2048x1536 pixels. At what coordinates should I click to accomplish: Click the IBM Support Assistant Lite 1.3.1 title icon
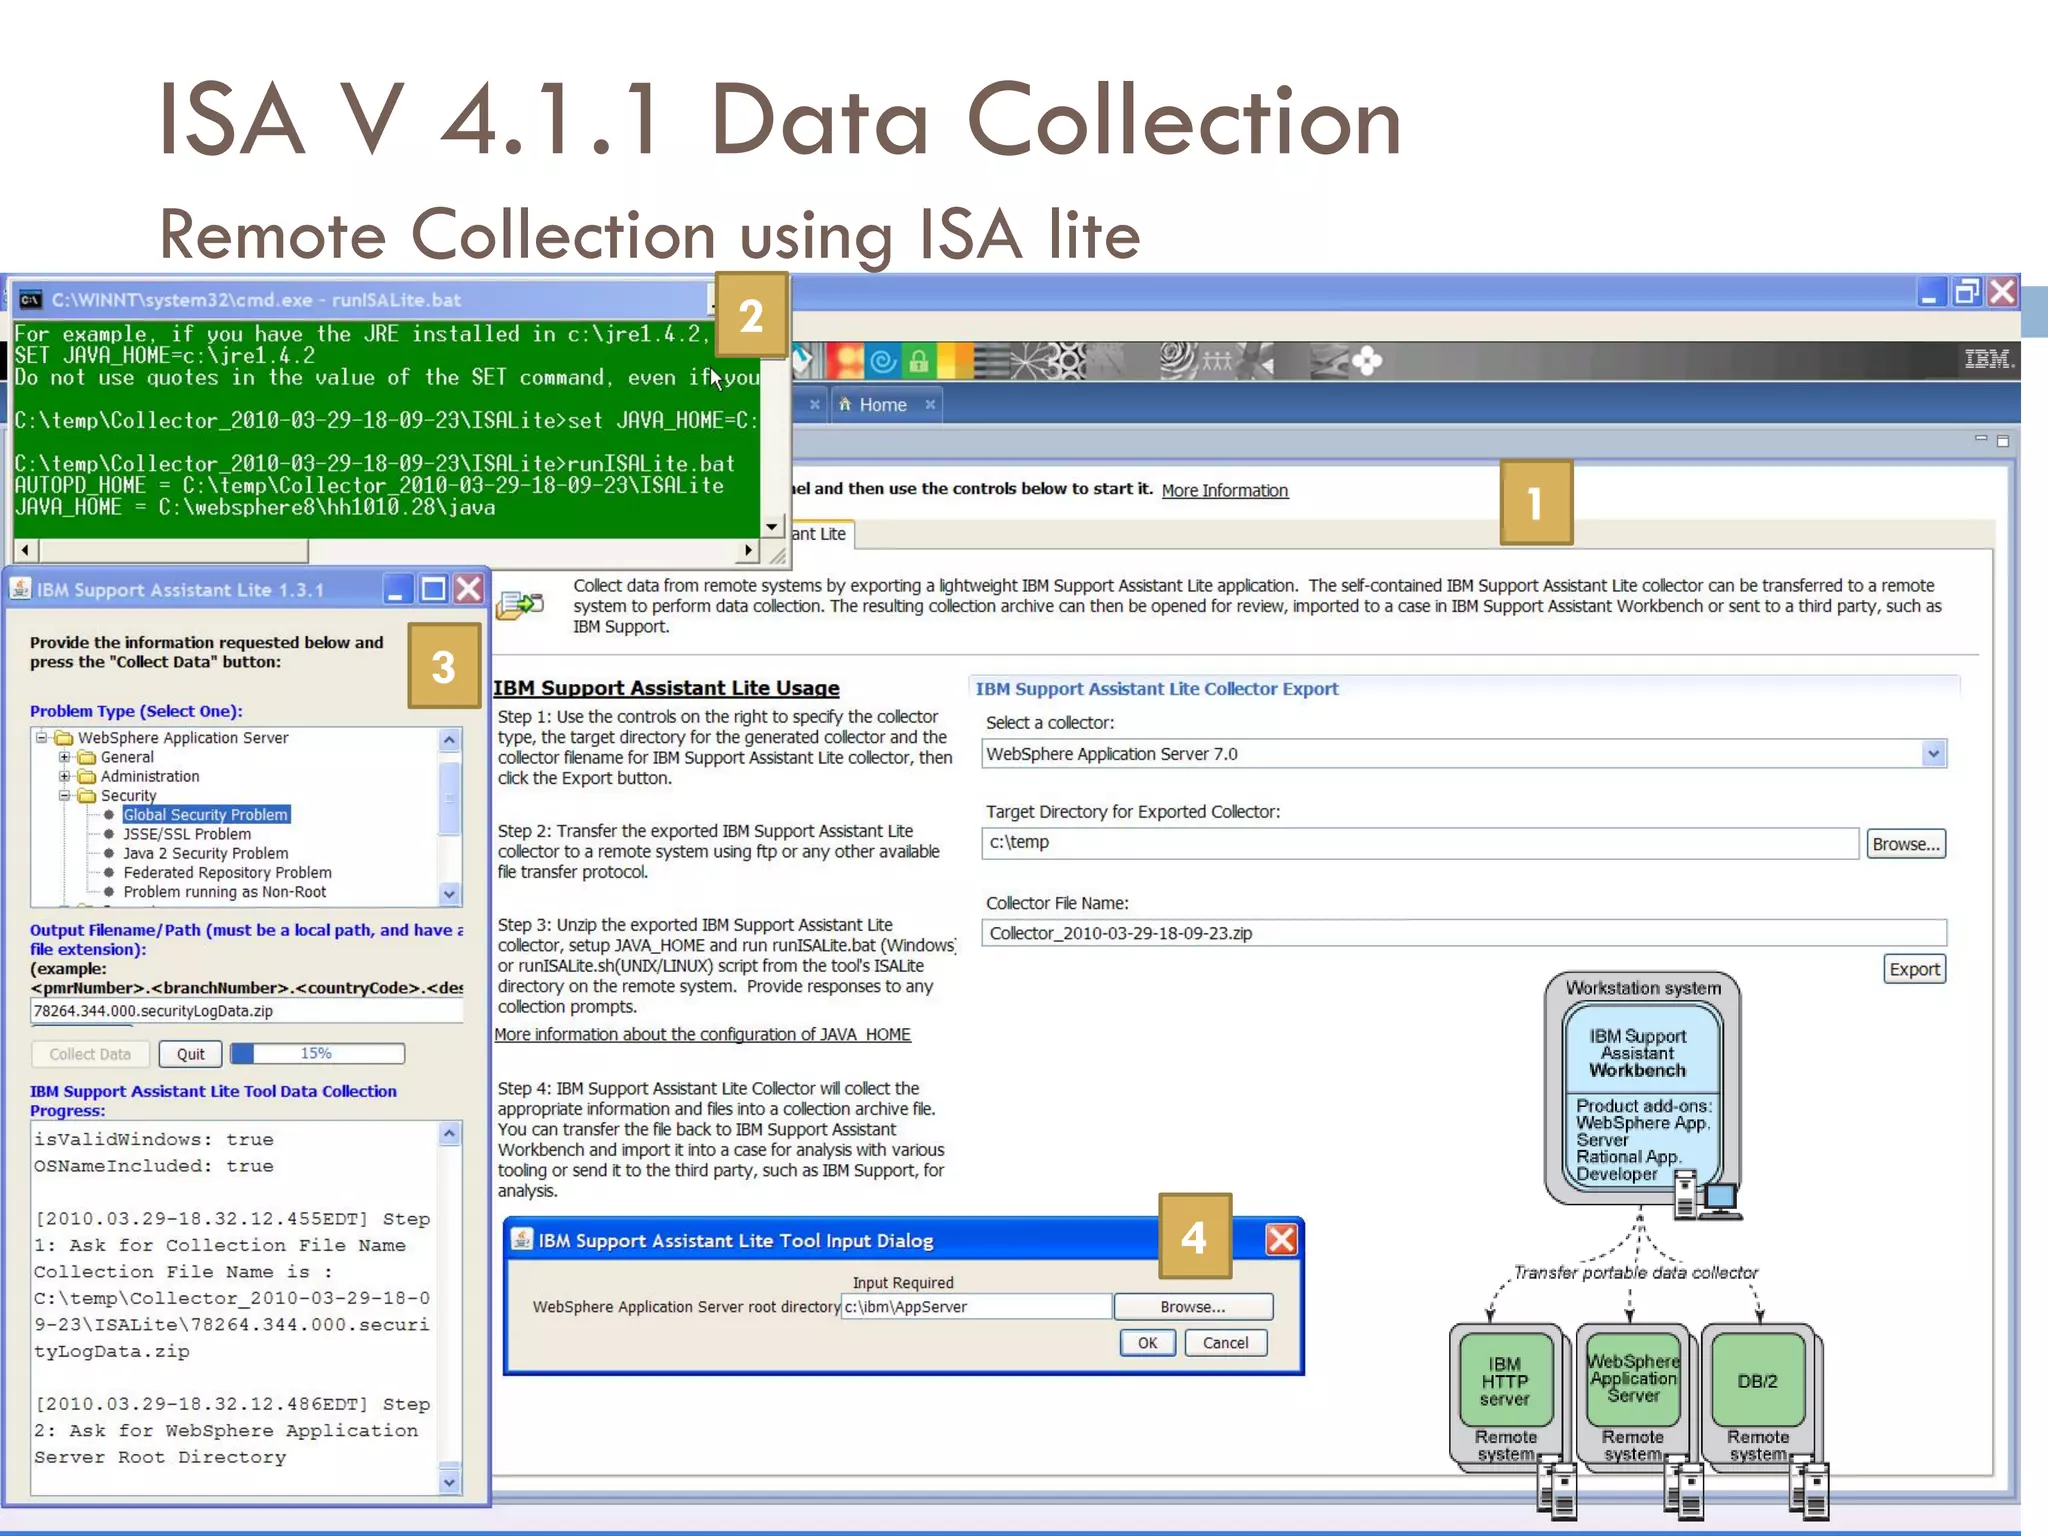point(21,589)
